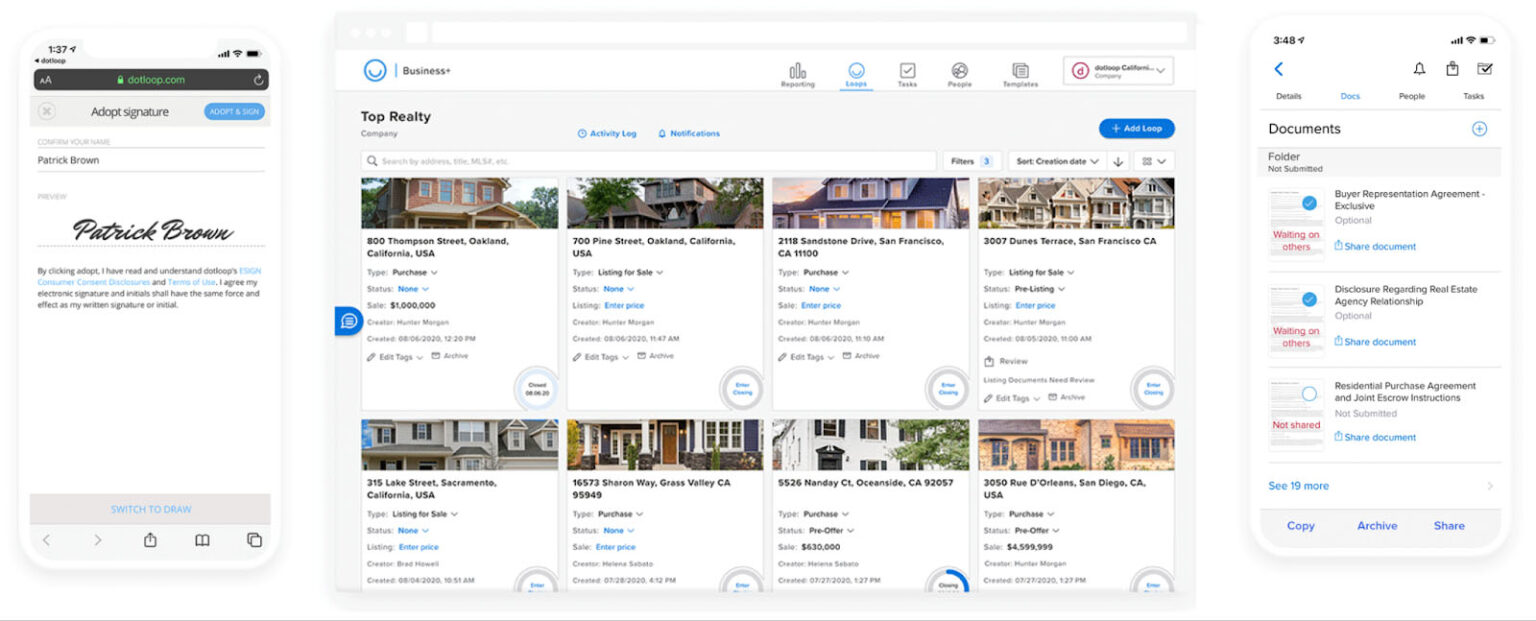Click the Closing progress circle on 5526 Nanday Ct
This screenshot has height=621, width=1536.
946,585
